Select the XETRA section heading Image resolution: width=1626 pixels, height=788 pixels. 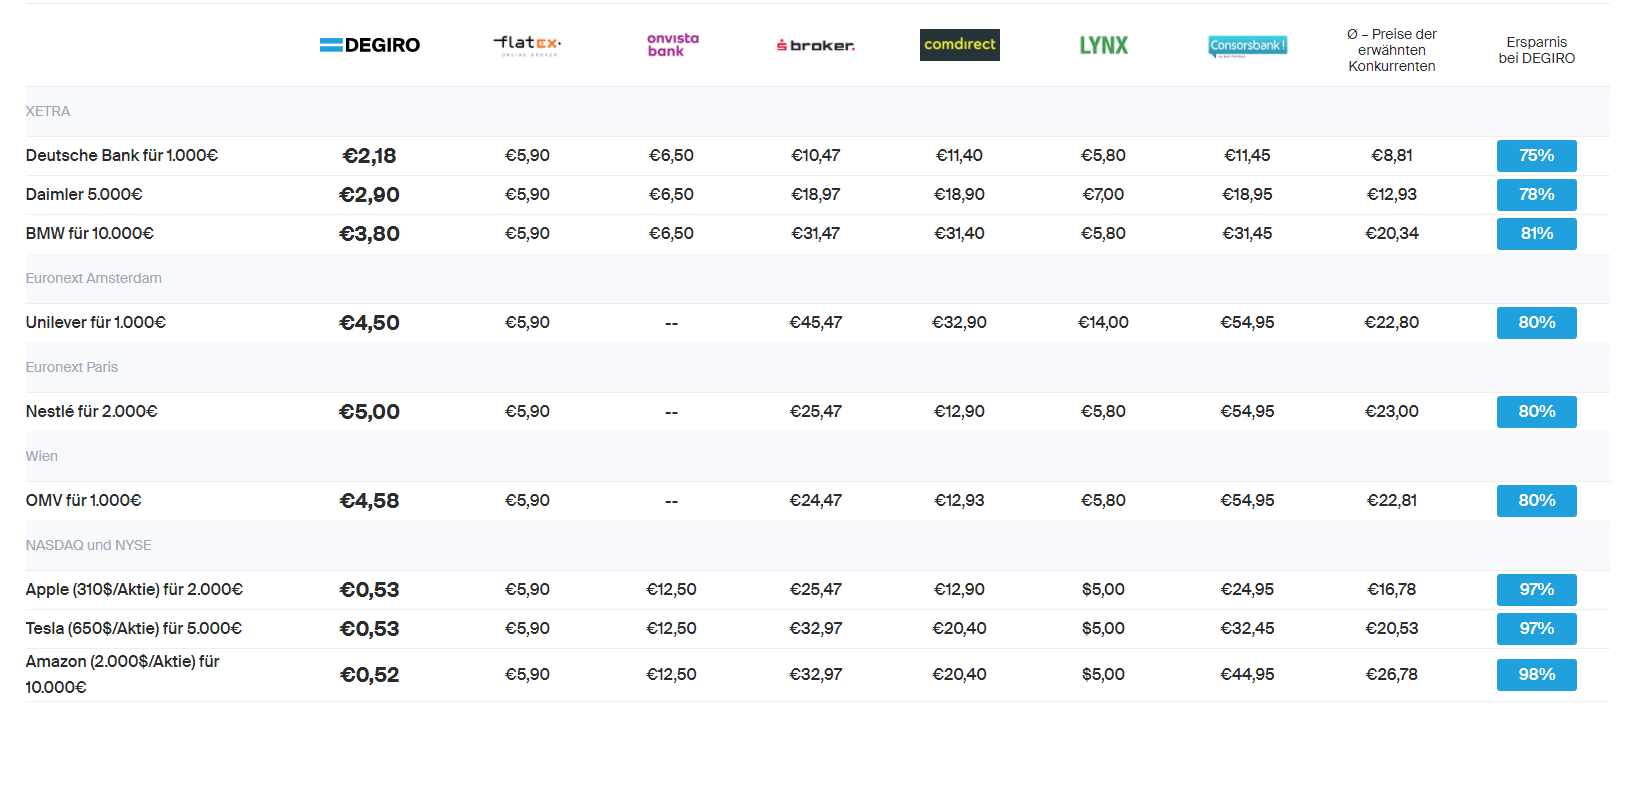[48, 111]
